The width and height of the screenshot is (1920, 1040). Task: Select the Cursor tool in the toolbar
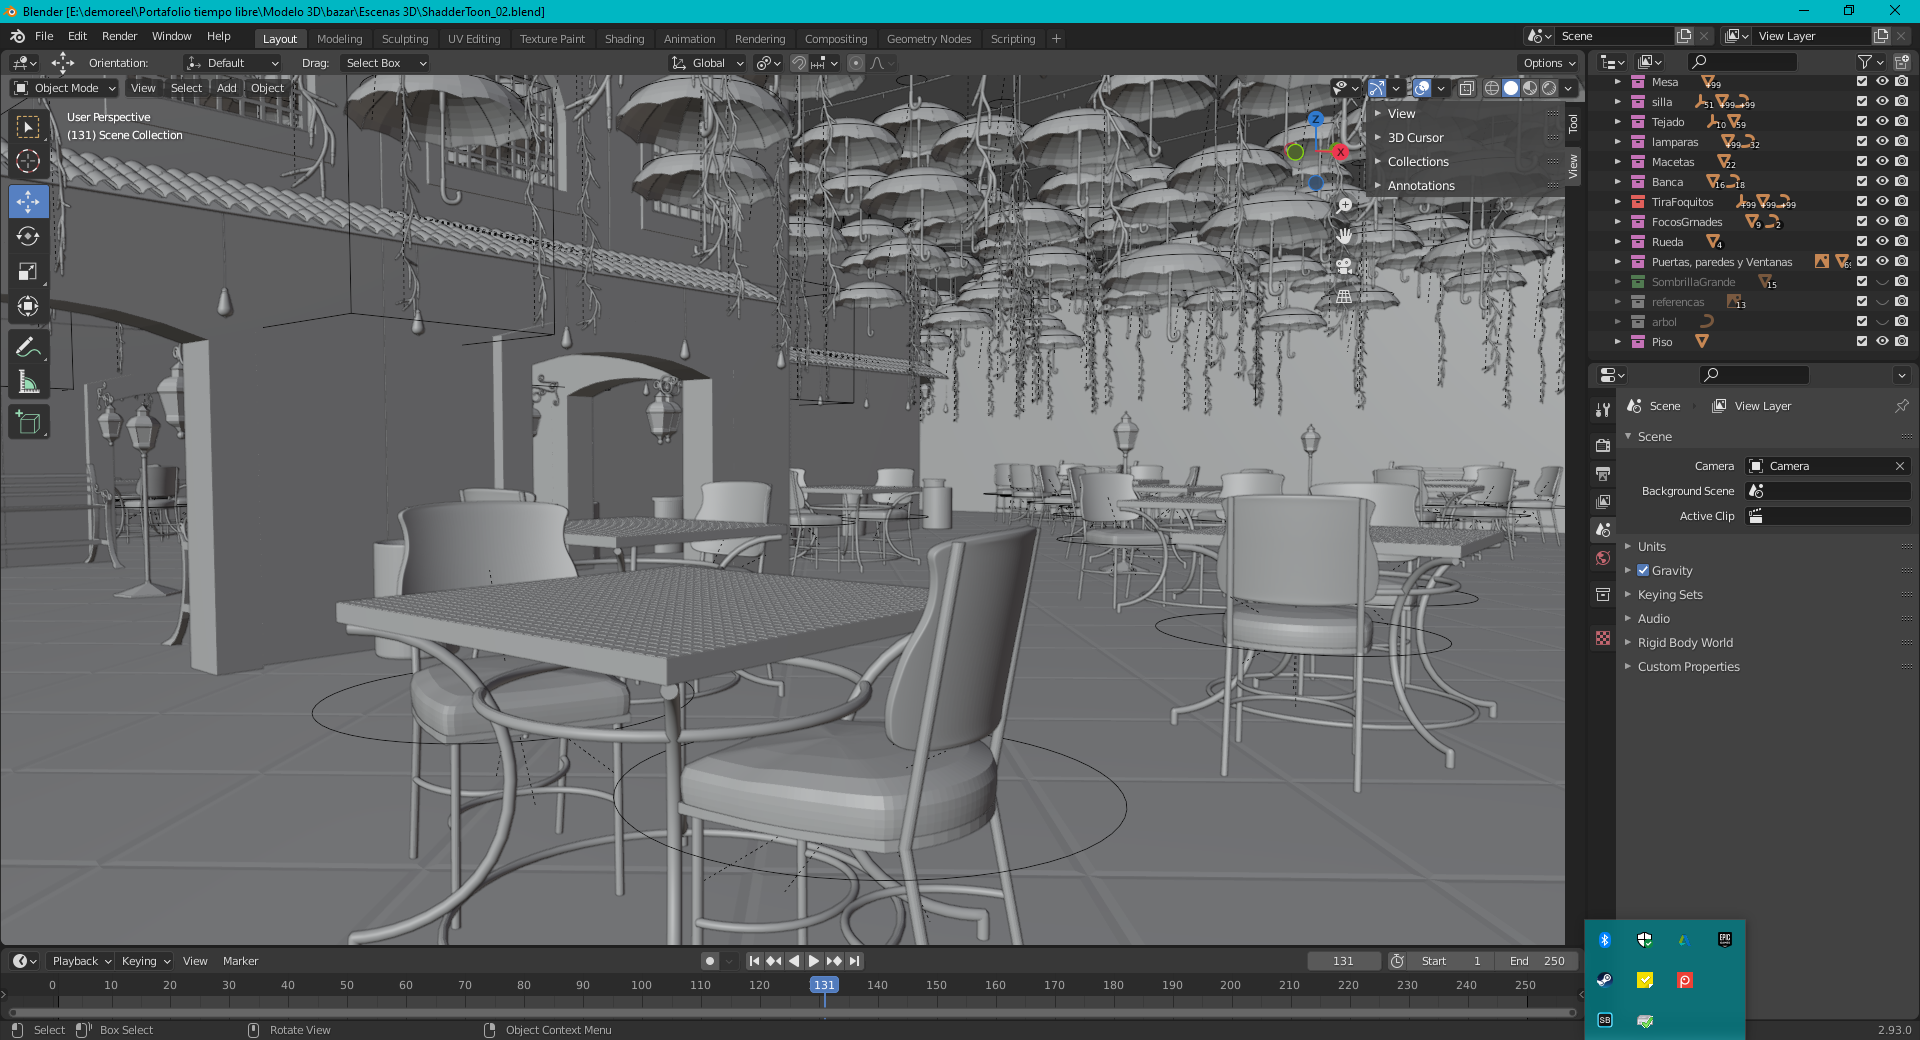28,161
